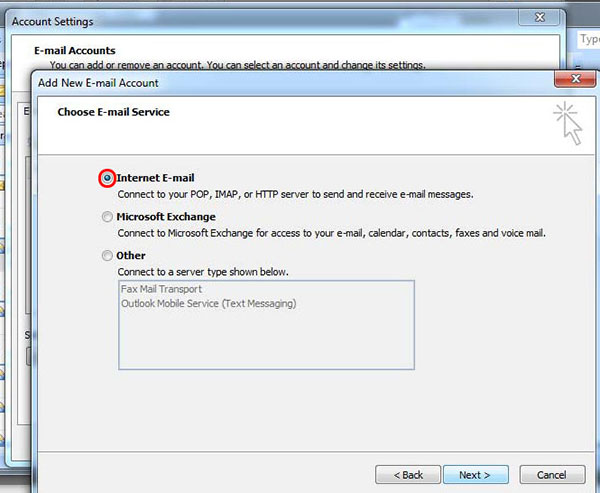Select the Internet E-mail radio button
600x493 pixels.
[x=107, y=178]
